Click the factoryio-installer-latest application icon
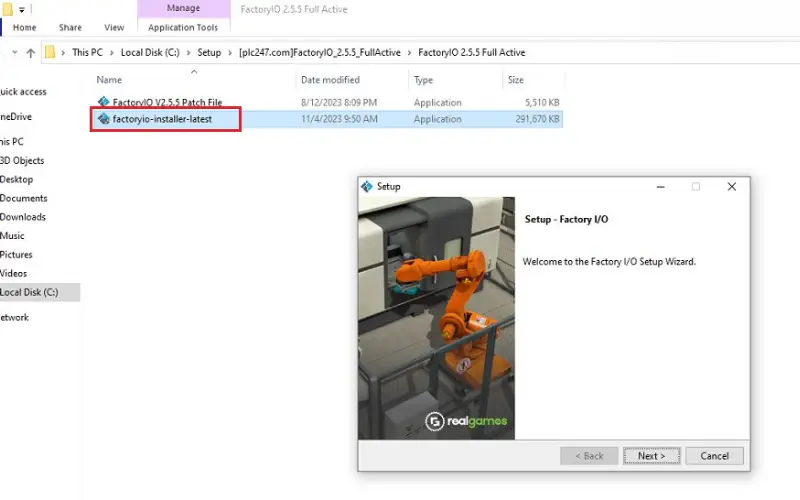 pos(104,119)
